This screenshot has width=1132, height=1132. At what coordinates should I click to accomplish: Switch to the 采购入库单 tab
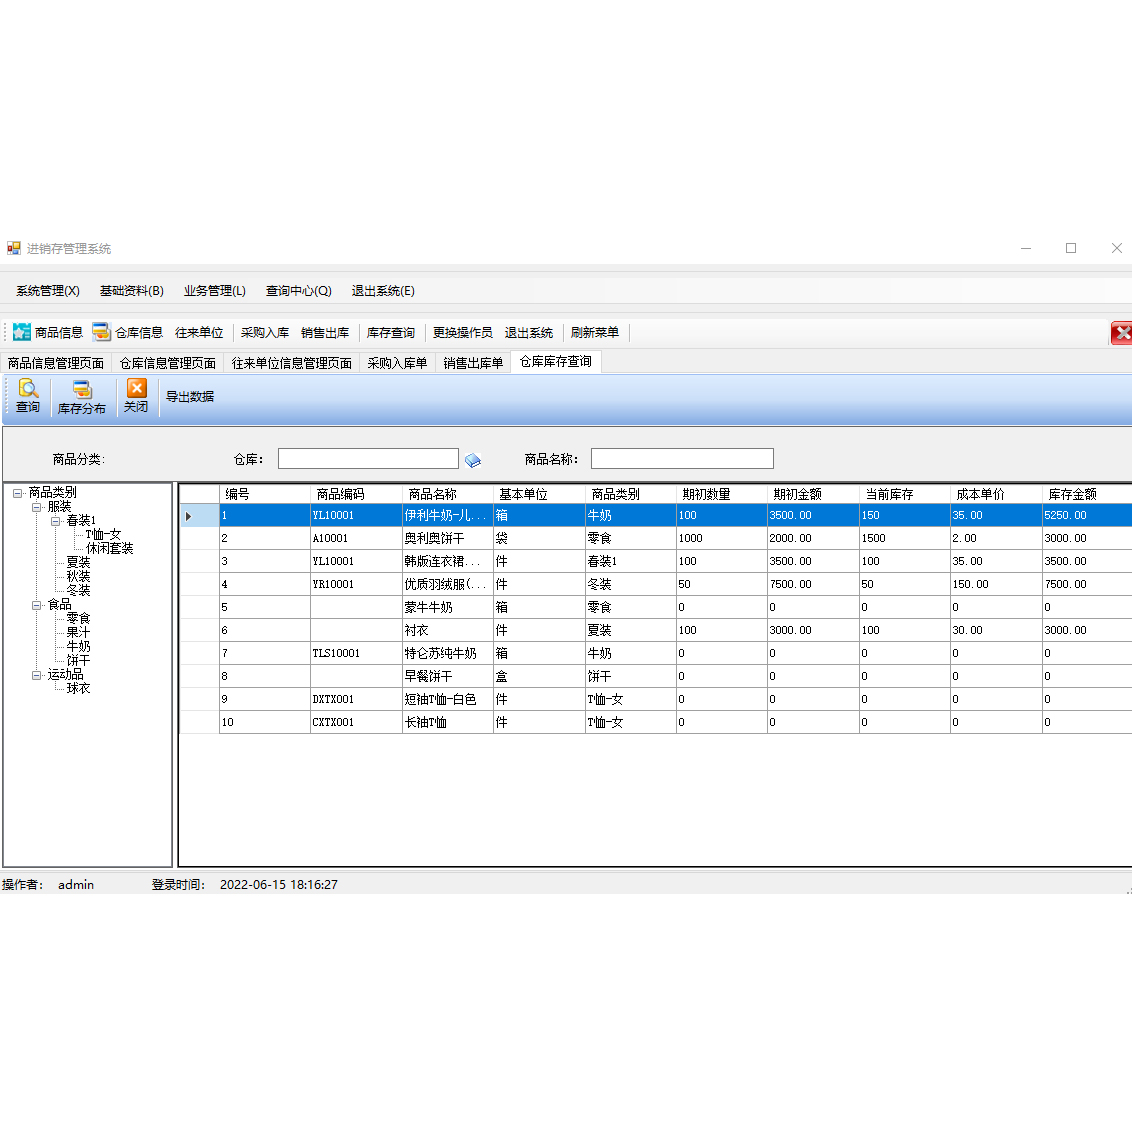[x=397, y=363]
